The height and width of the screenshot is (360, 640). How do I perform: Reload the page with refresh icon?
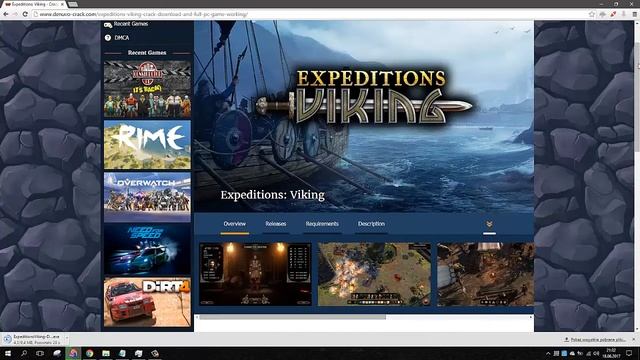[x=25, y=14]
